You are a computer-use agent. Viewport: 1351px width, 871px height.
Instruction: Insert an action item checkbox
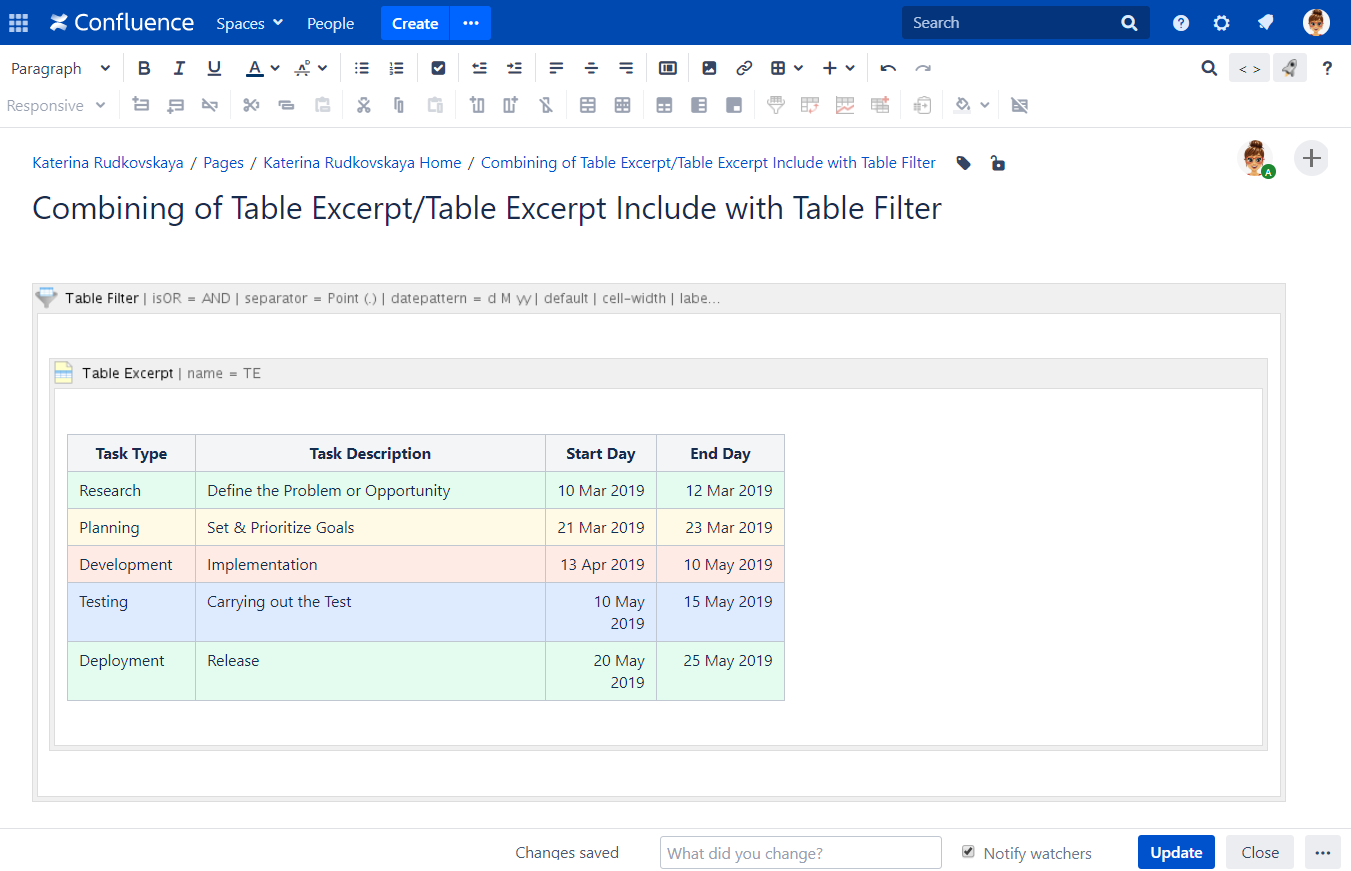point(438,68)
